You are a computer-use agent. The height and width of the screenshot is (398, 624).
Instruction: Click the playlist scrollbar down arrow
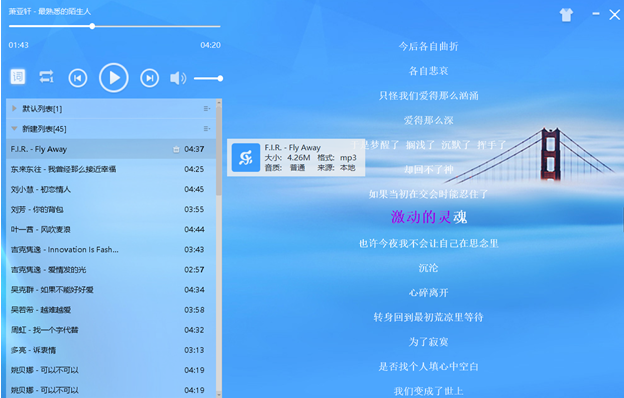[x=219, y=394]
